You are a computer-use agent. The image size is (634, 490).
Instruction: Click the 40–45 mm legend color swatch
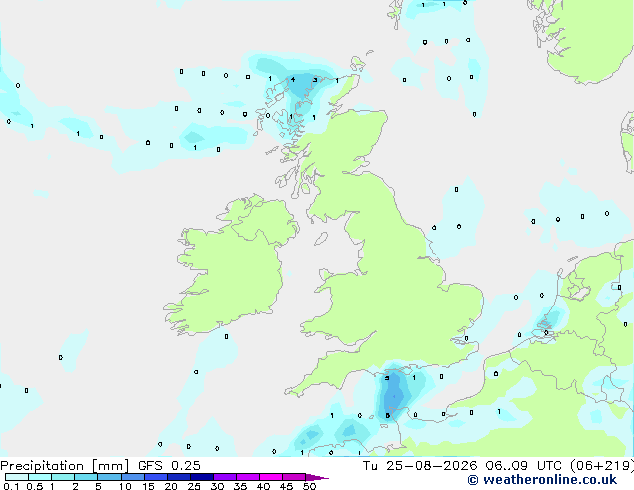click(271, 477)
